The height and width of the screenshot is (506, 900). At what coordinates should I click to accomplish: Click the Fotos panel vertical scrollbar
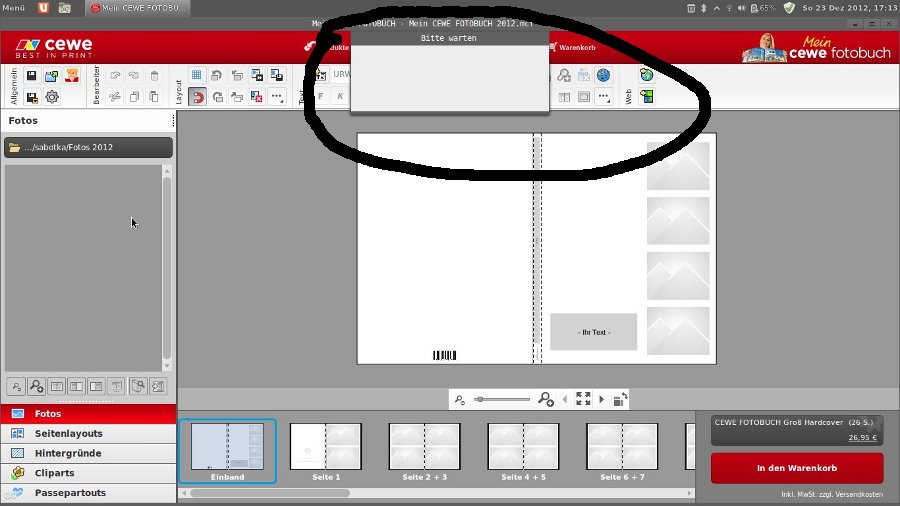click(x=167, y=268)
